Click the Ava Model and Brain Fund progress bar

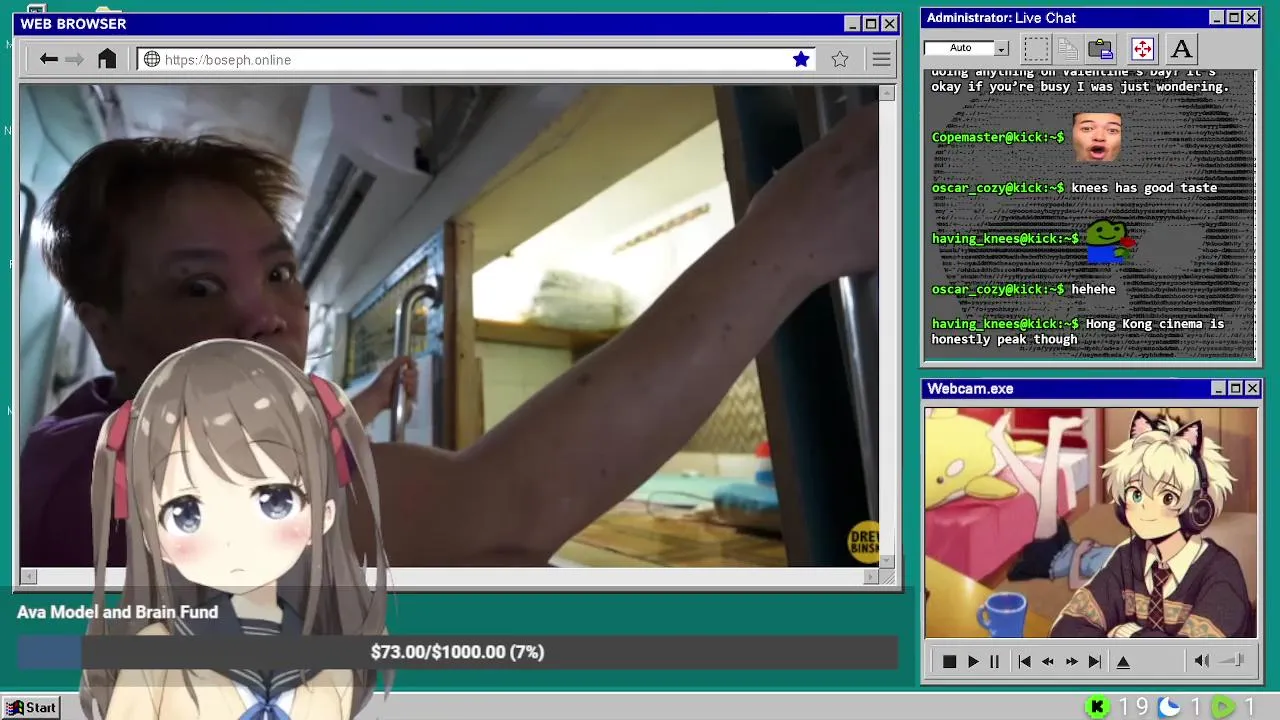pos(457,652)
